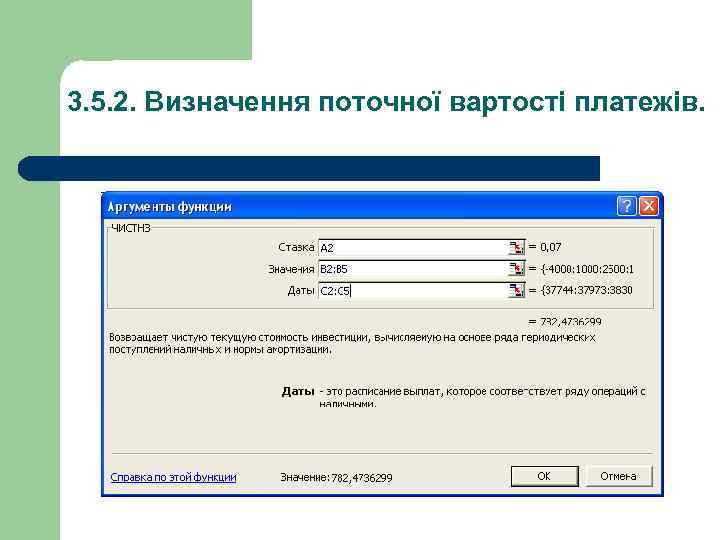Click the range selector icon for Даты
This screenshot has width=720, height=540.
(516, 290)
